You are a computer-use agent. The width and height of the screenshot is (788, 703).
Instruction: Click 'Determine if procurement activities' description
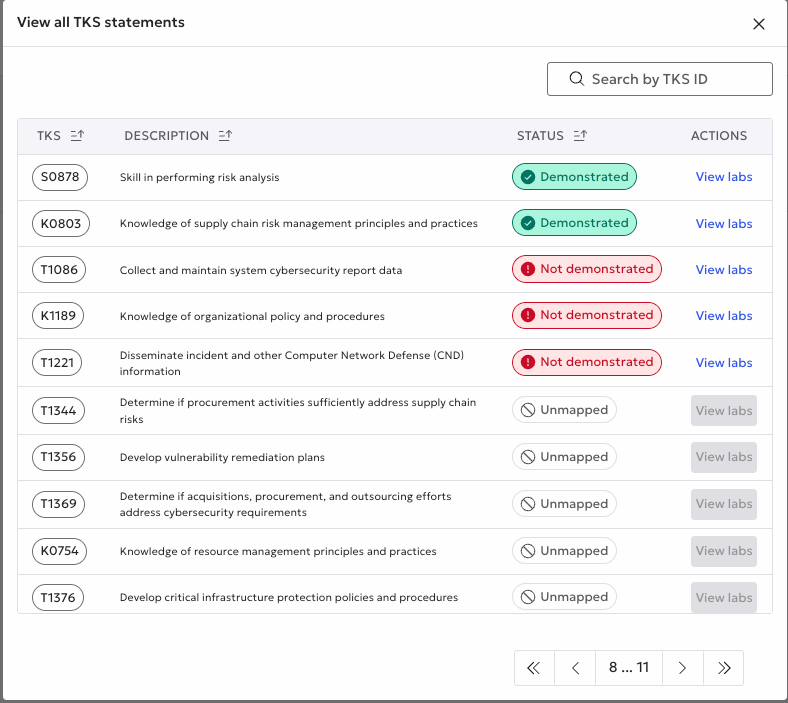point(298,411)
